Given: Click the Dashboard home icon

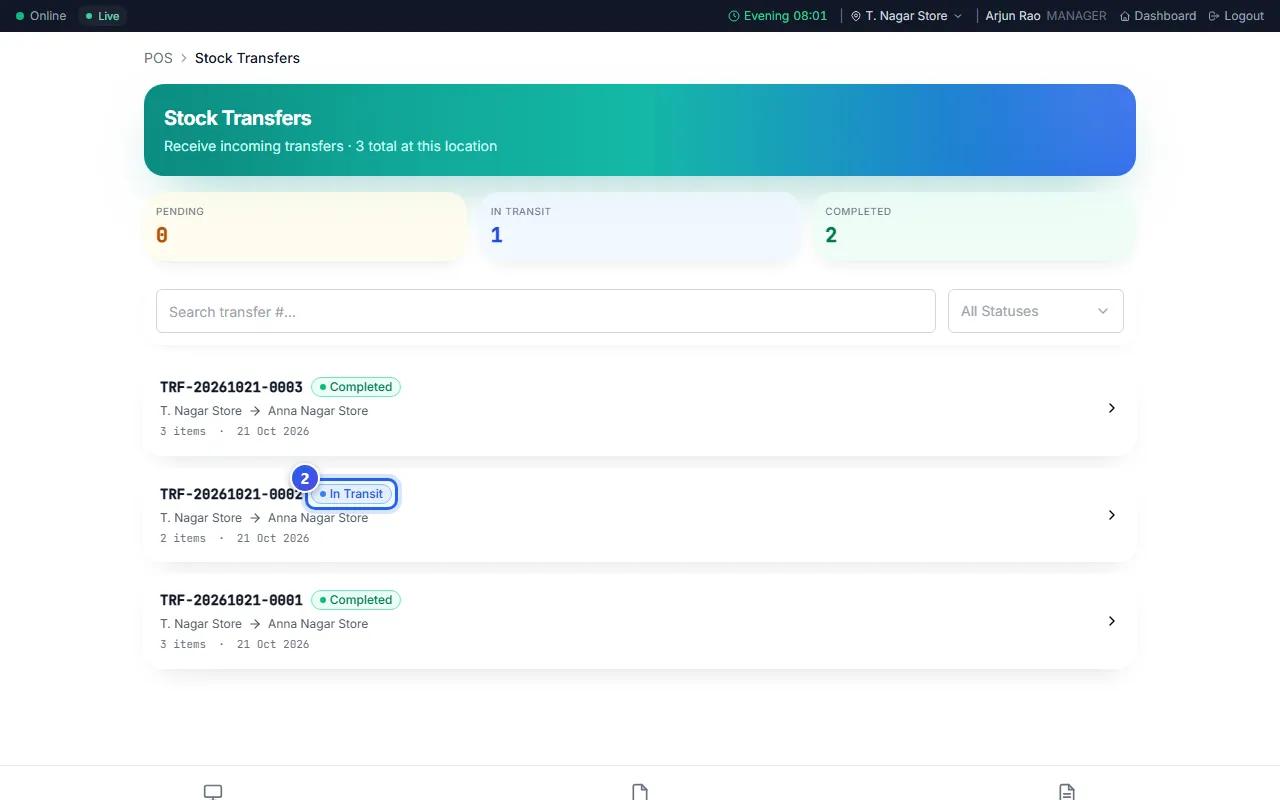Looking at the screenshot, I should pyautogui.click(x=1125, y=16).
